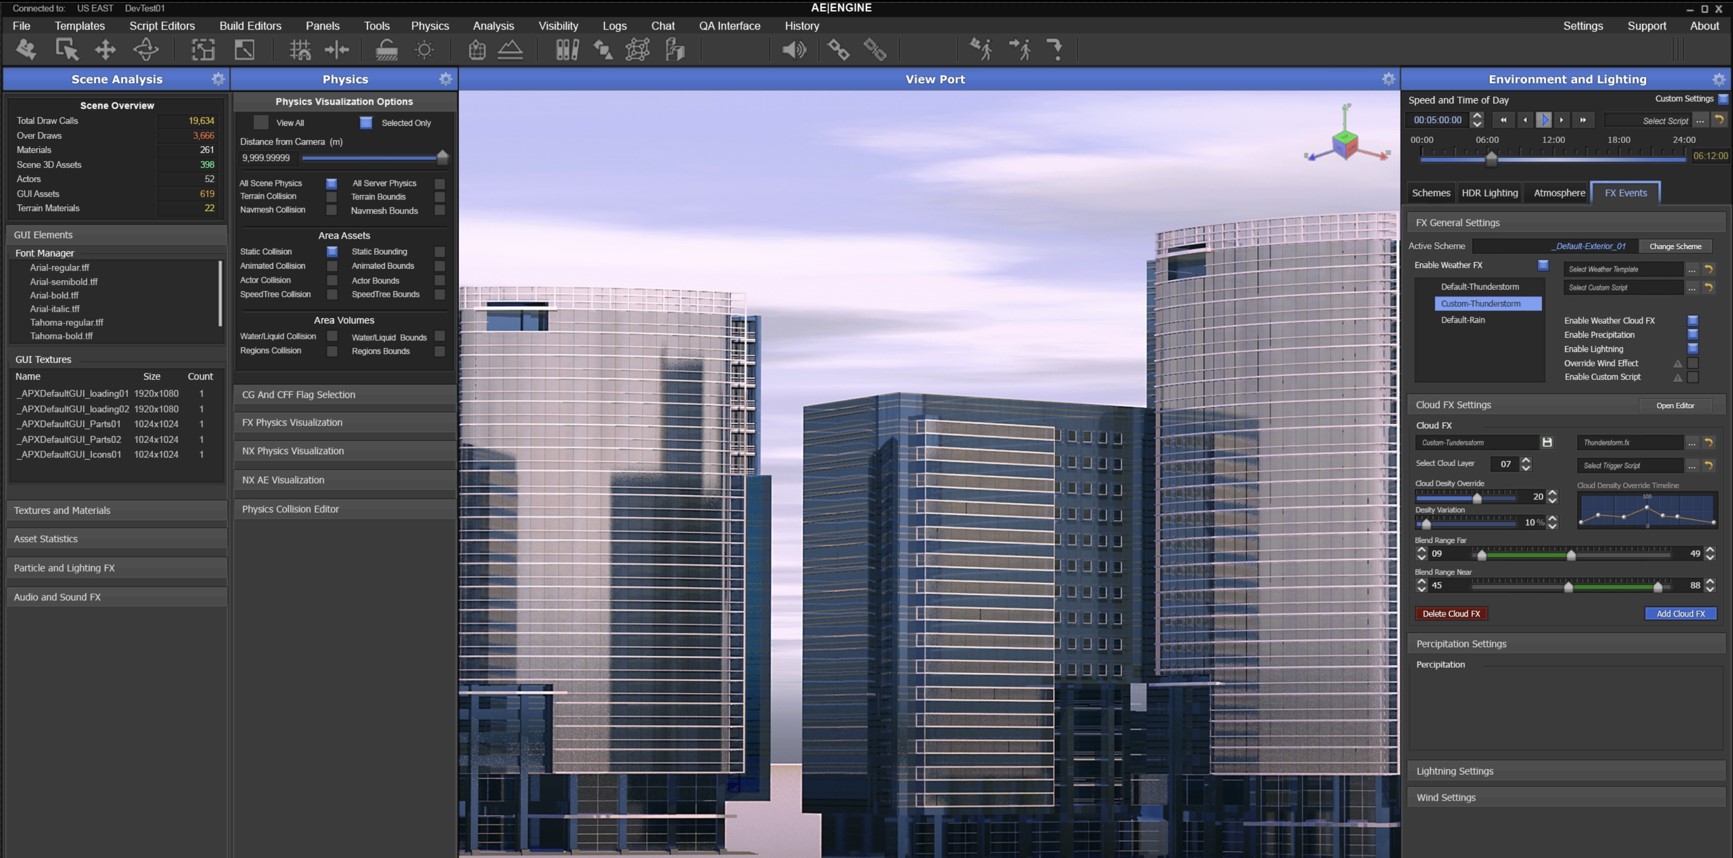Image resolution: width=1733 pixels, height=858 pixels.
Task: Activate the four-arrow move tool
Action: (105, 49)
